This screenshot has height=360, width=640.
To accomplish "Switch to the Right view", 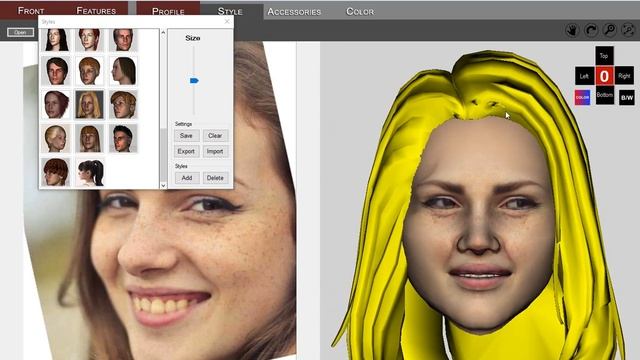I will click(x=624, y=76).
